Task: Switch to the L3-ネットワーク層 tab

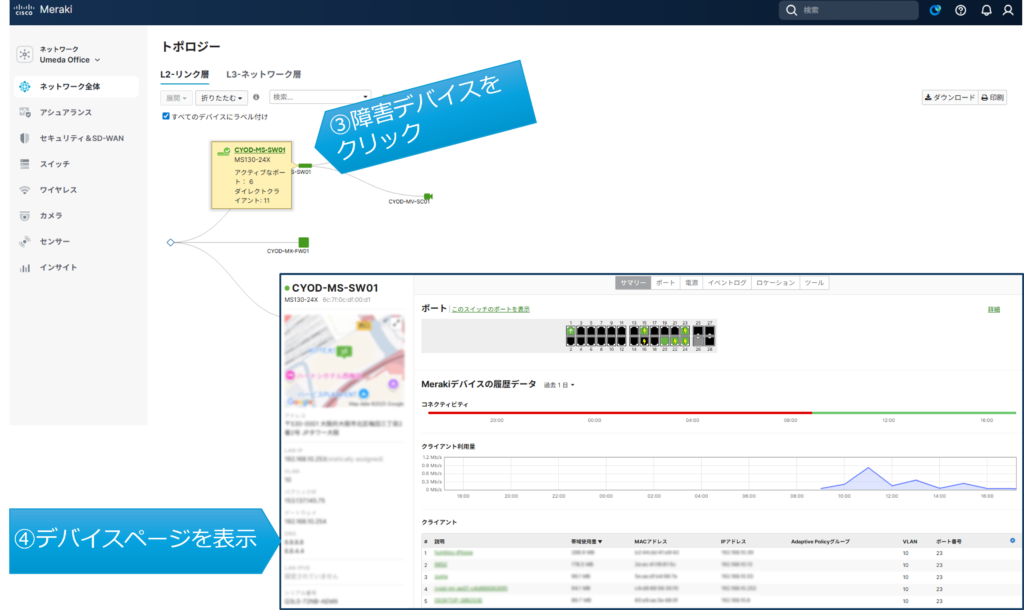Action: 263,74
